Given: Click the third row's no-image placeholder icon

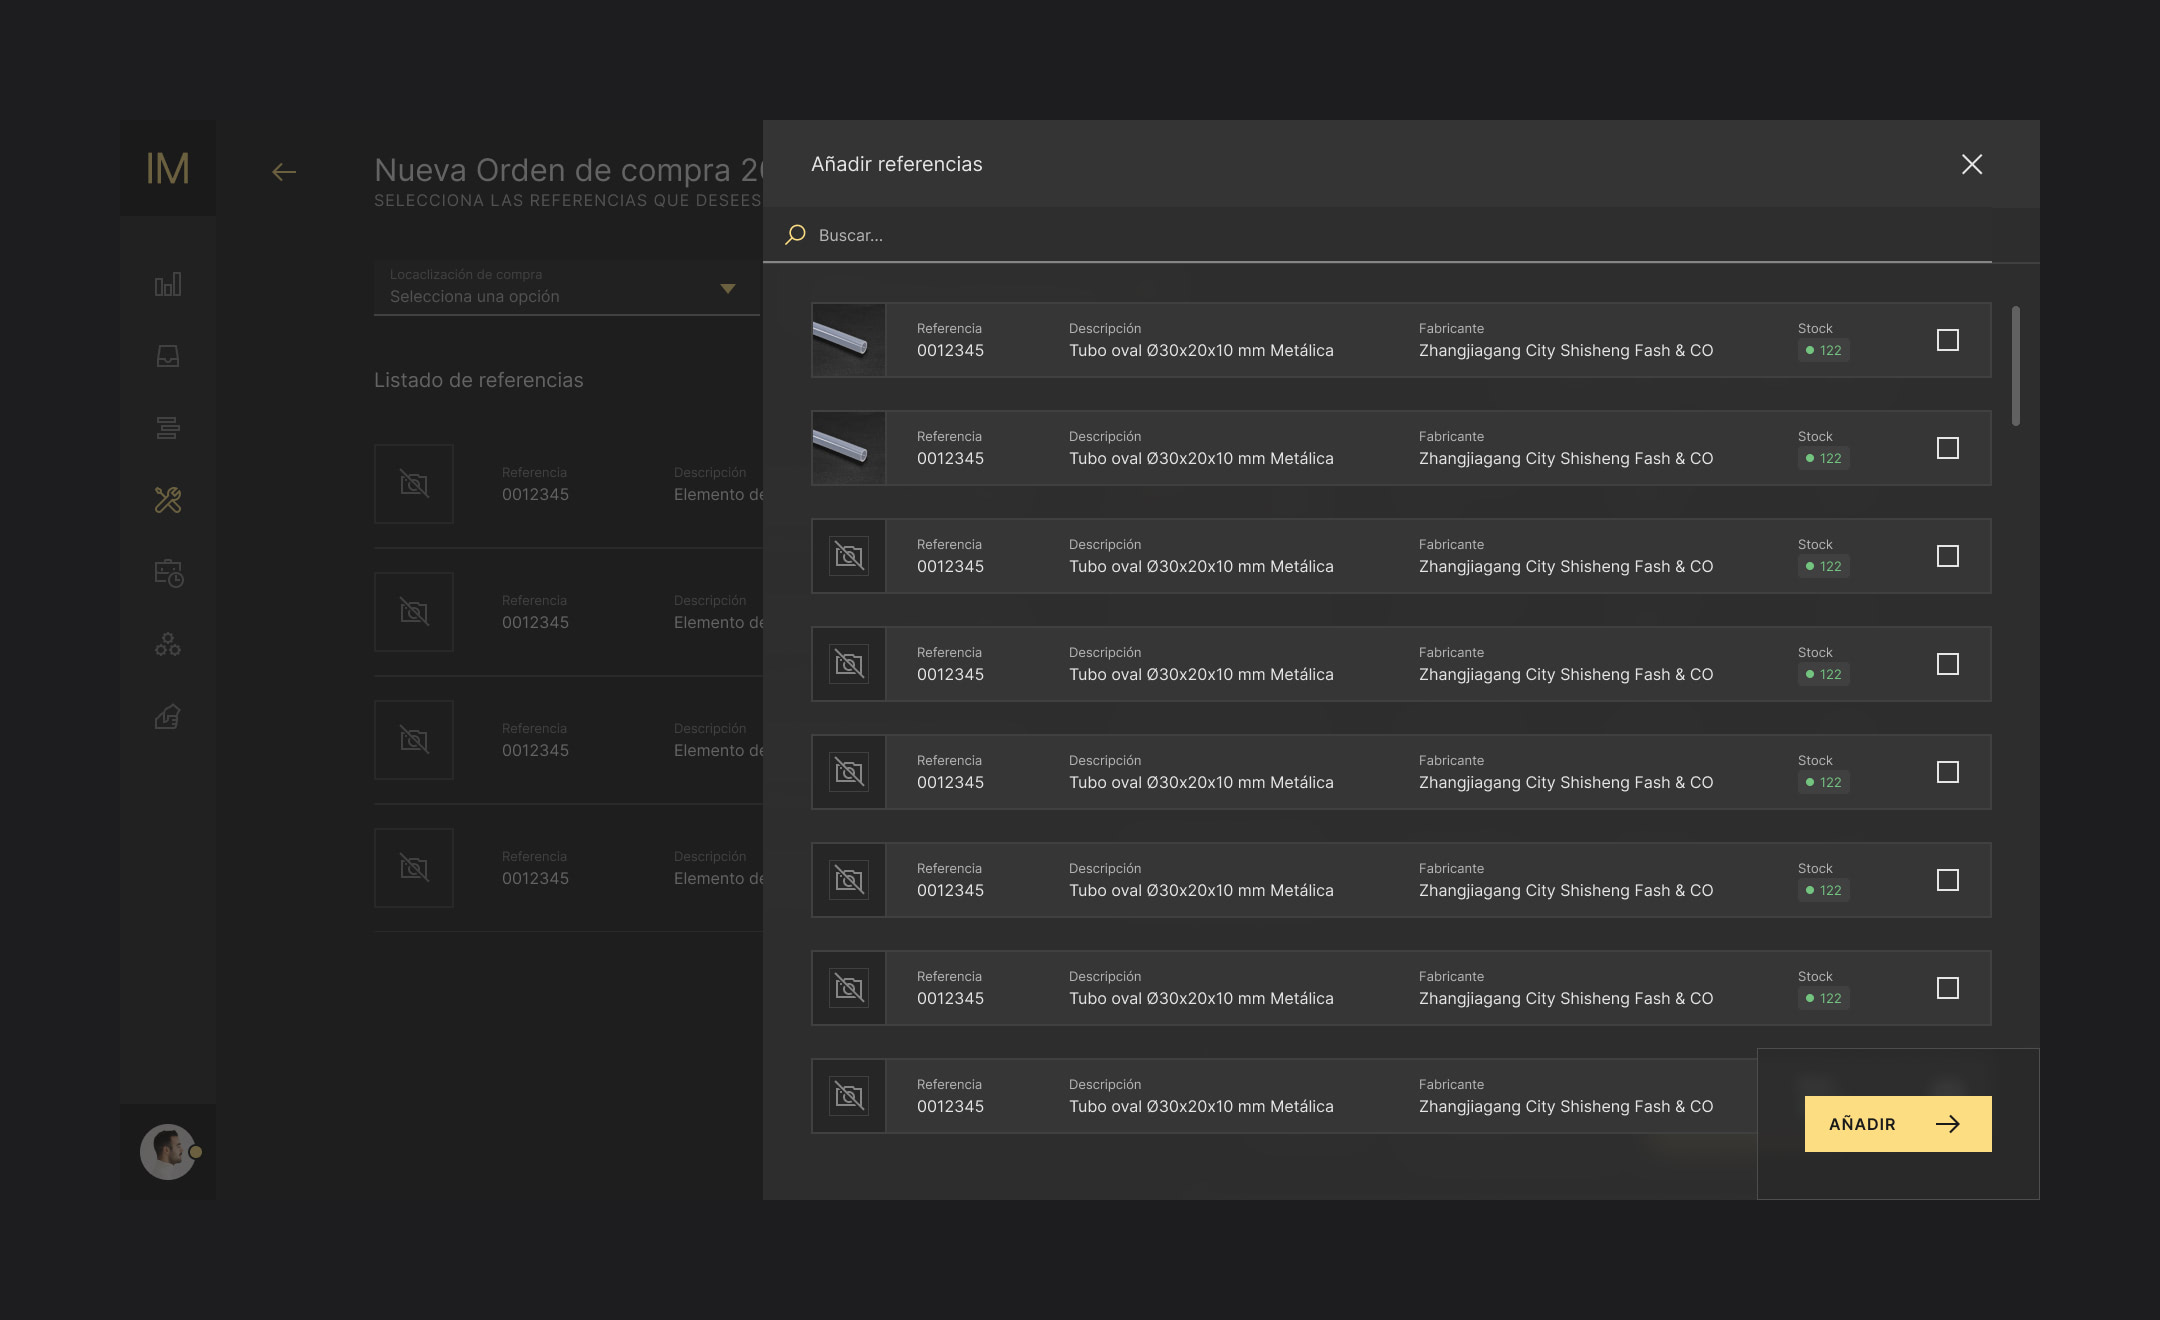Looking at the screenshot, I should click(849, 556).
